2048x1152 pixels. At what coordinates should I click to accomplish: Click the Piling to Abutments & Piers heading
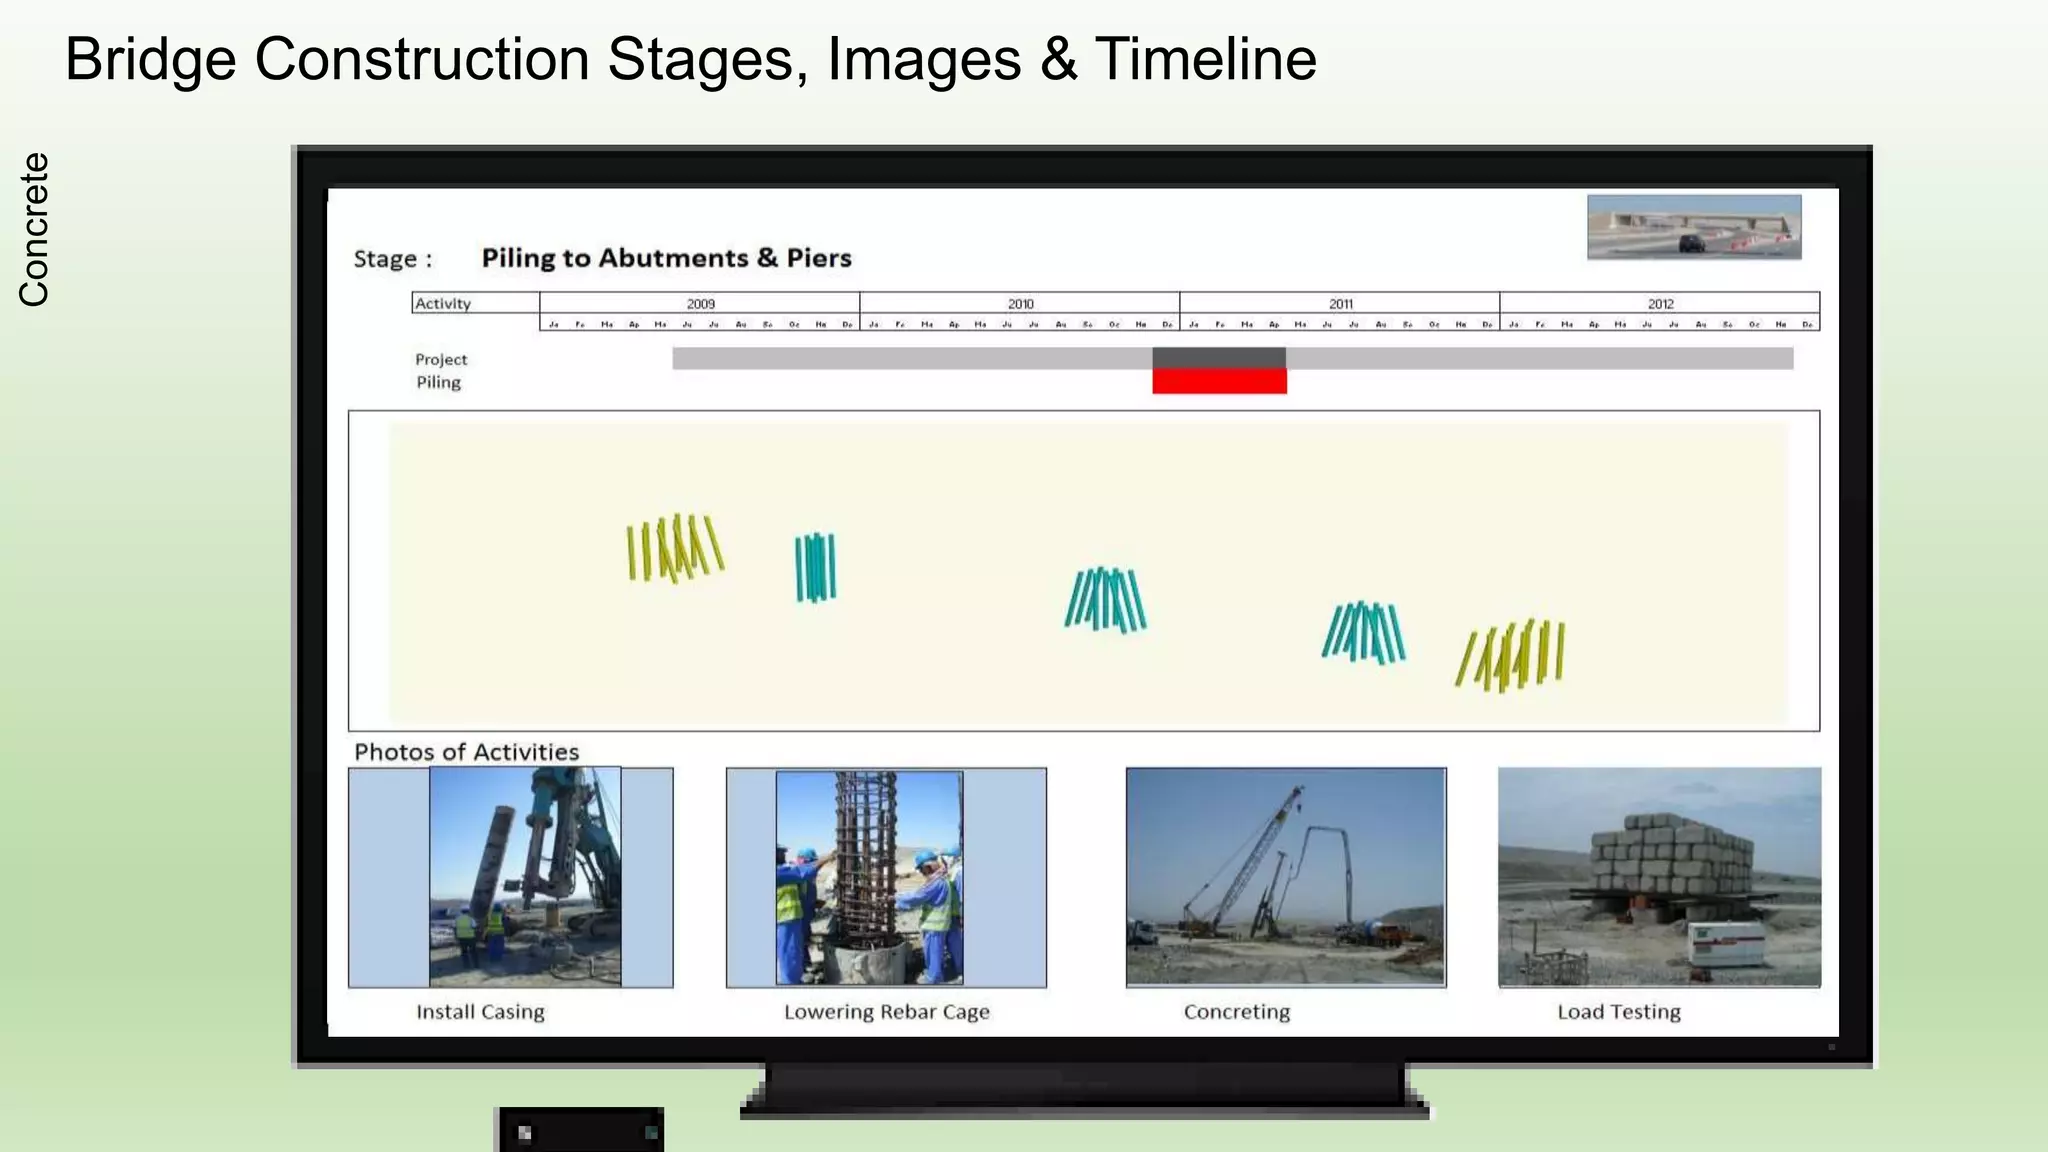[x=666, y=258]
